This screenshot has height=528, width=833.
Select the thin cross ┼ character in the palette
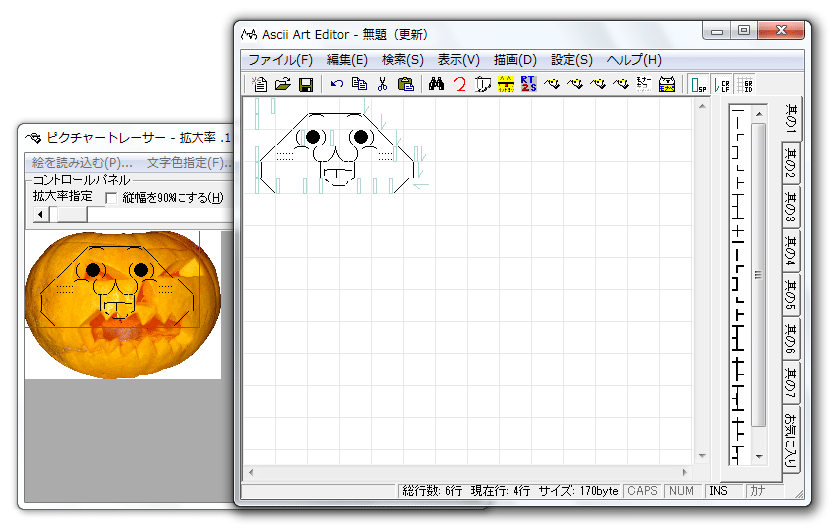pyautogui.click(x=738, y=231)
